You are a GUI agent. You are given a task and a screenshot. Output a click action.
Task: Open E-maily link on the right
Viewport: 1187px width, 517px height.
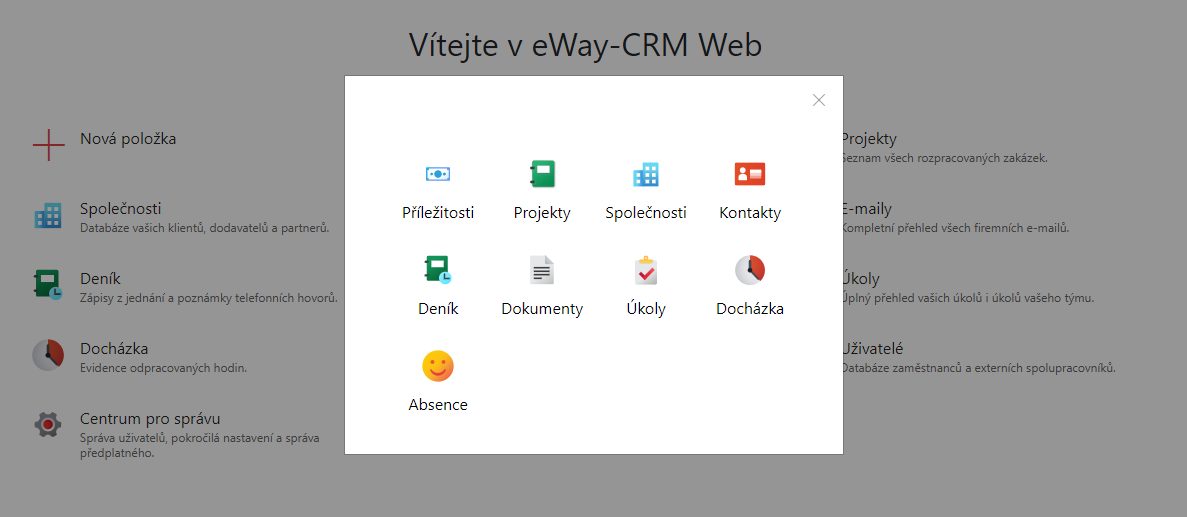point(867,209)
